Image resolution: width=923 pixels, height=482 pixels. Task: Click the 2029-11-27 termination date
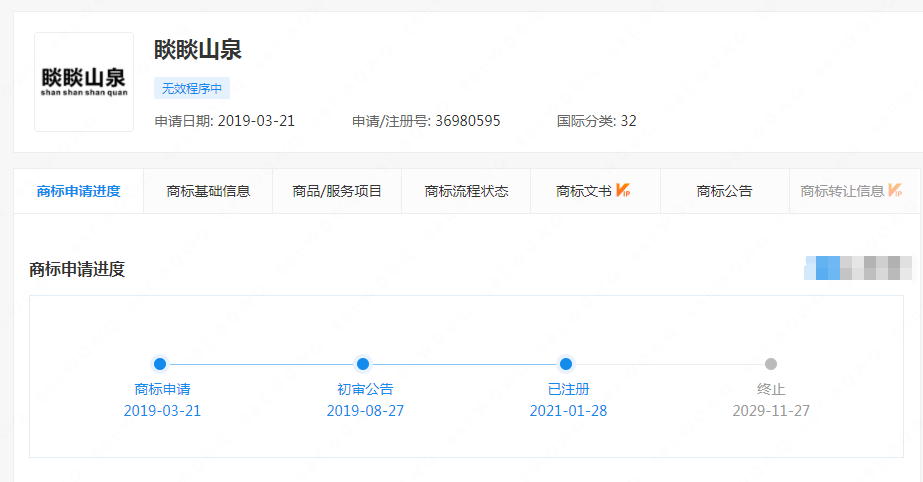coord(771,411)
